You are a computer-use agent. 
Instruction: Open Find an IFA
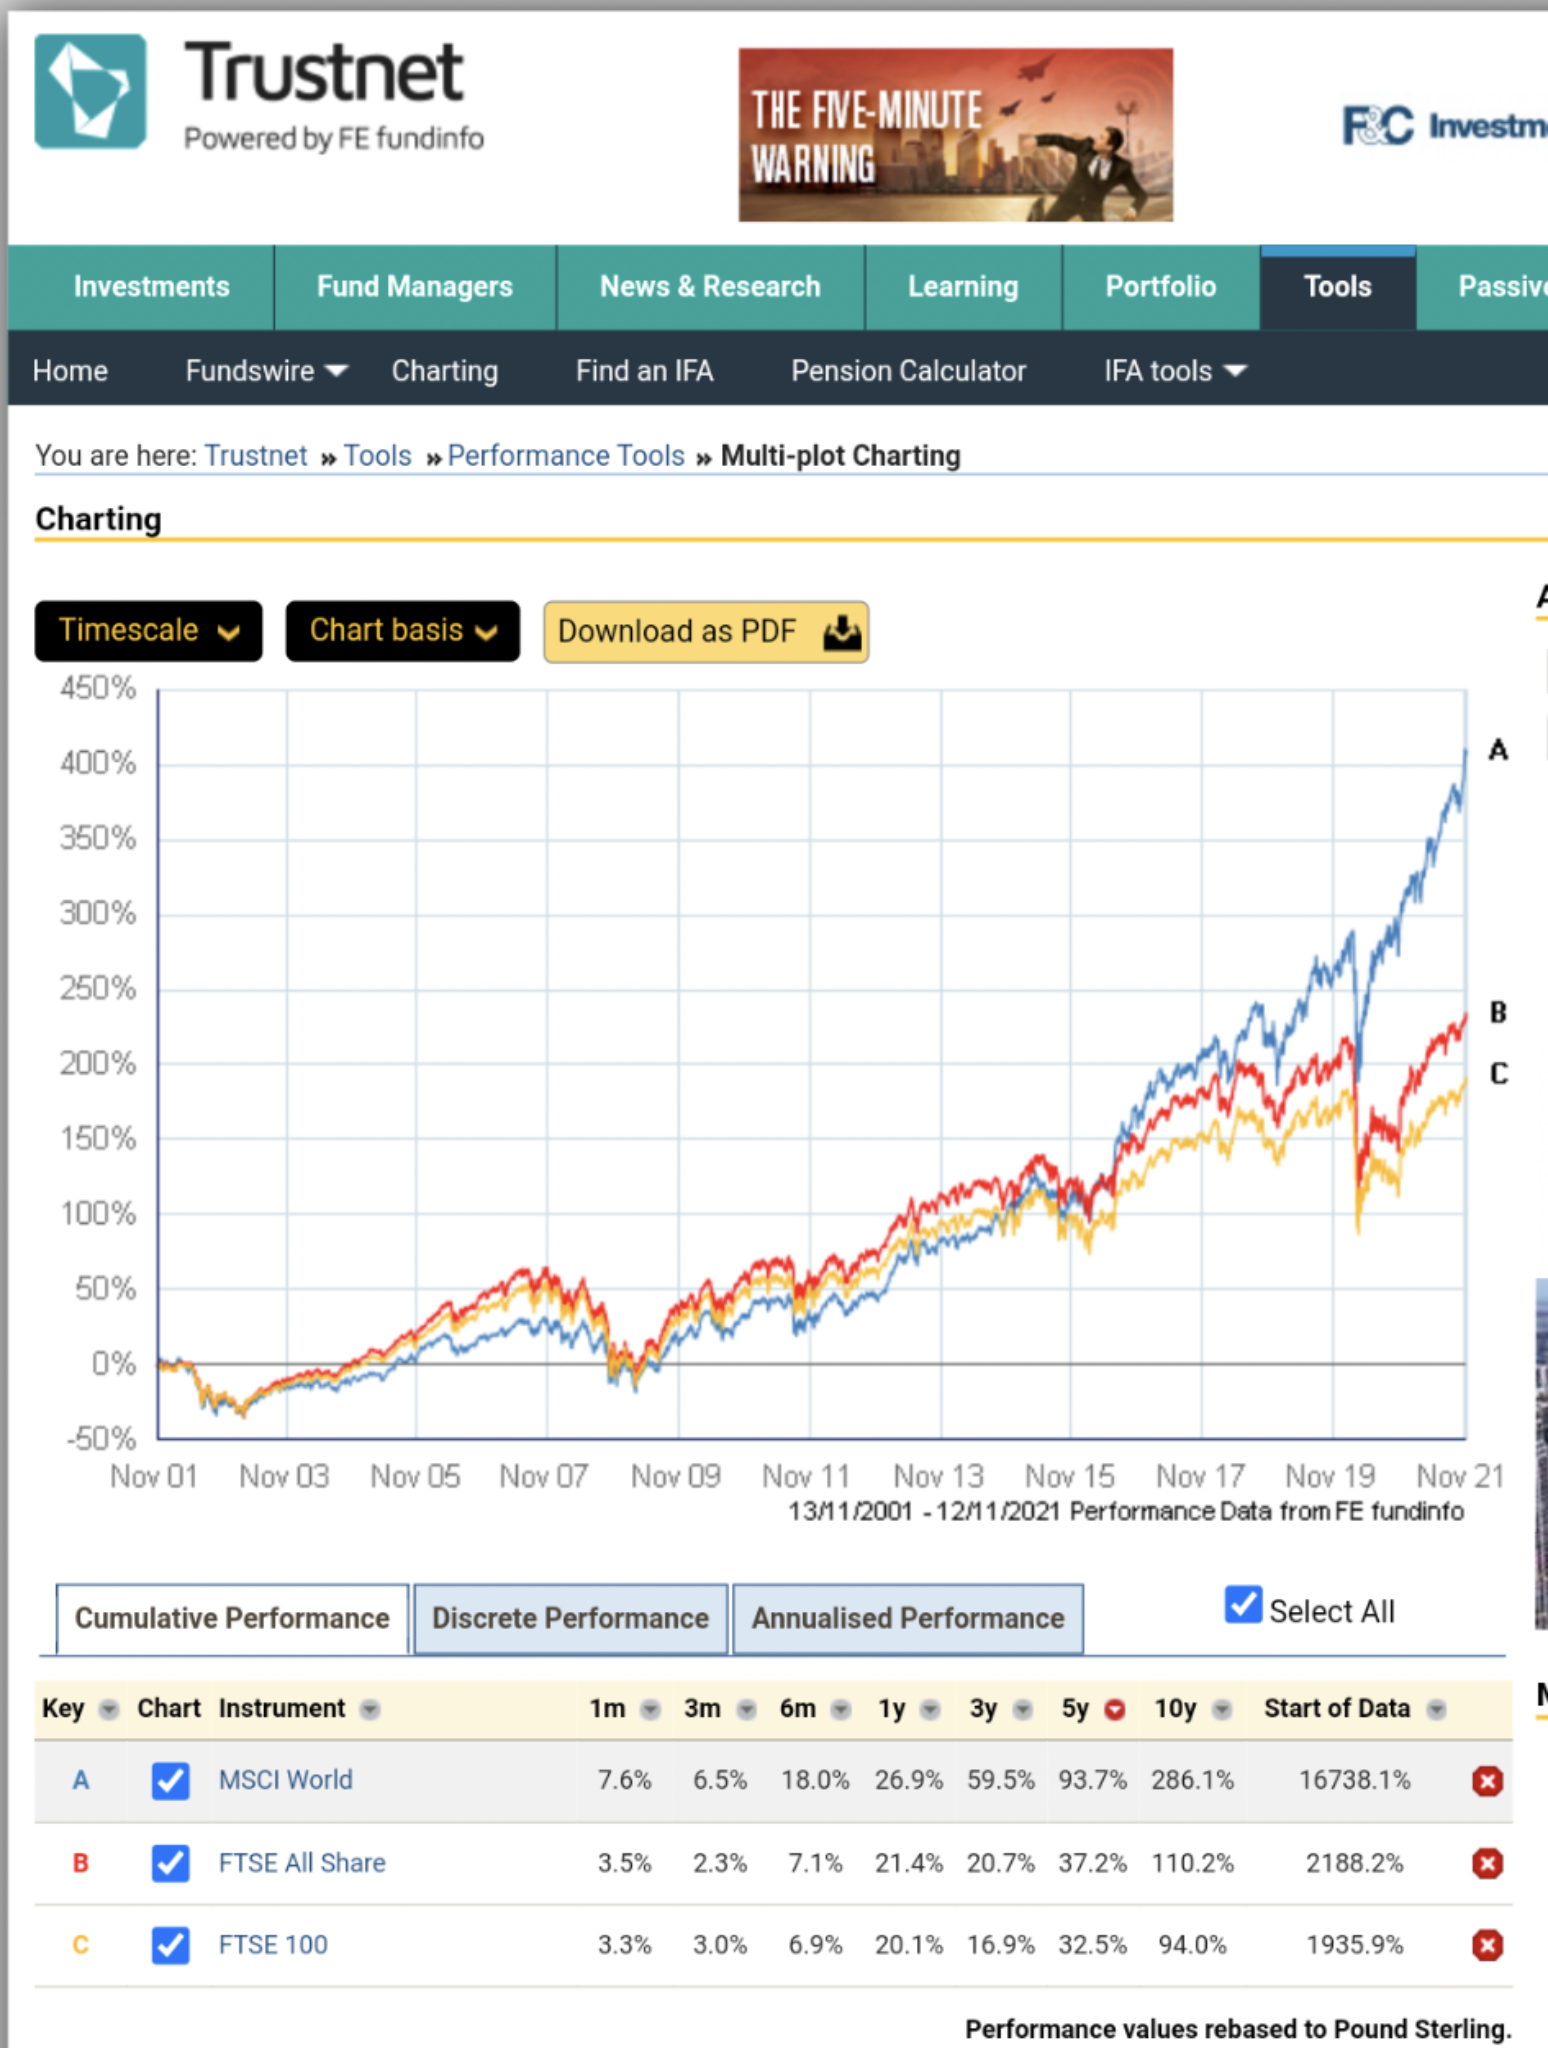(645, 371)
